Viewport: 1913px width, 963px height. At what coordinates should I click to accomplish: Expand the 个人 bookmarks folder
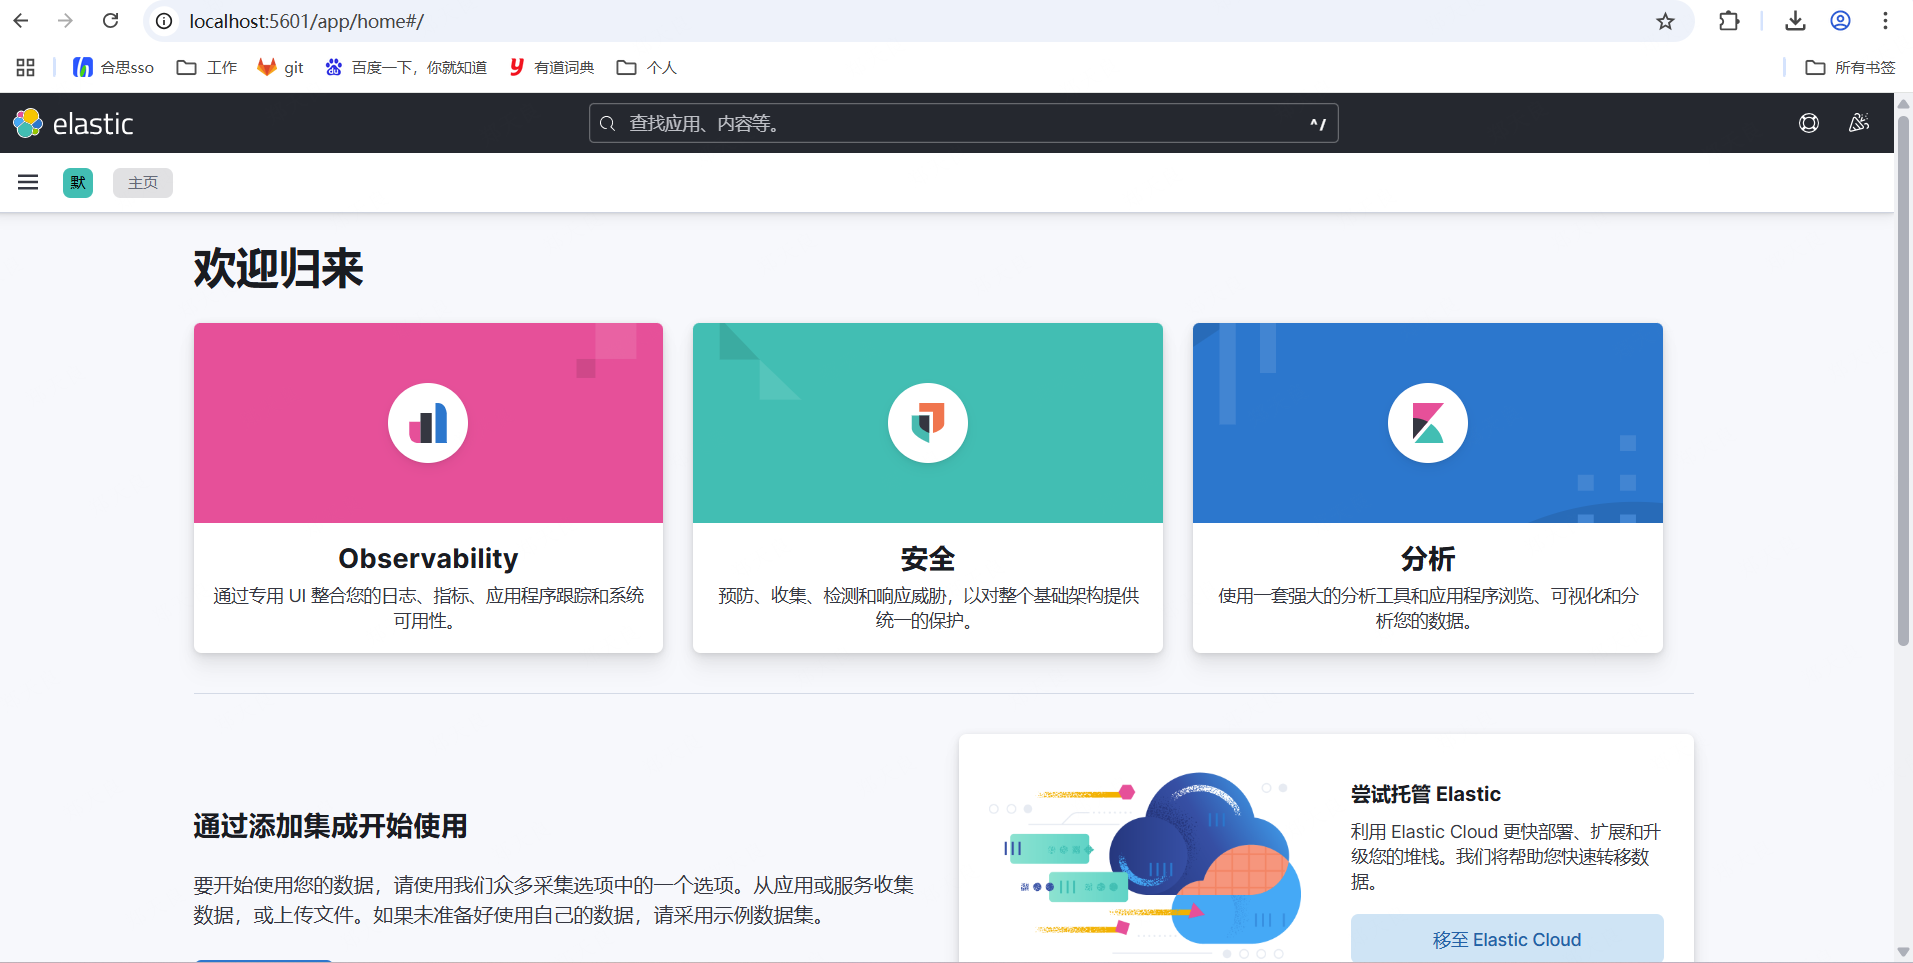pyautogui.click(x=645, y=67)
